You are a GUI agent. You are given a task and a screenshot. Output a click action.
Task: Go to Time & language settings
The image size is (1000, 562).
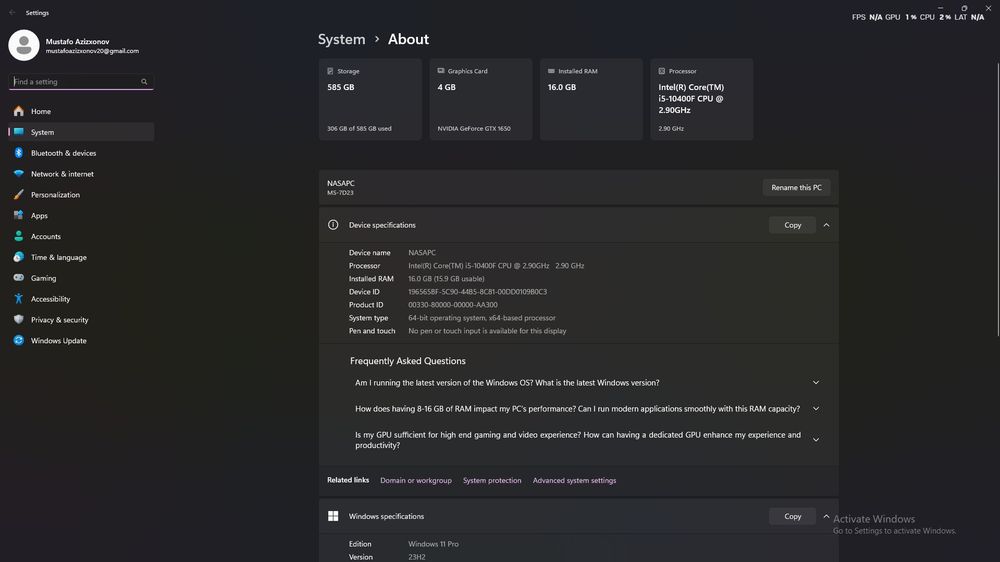pos(58,258)
